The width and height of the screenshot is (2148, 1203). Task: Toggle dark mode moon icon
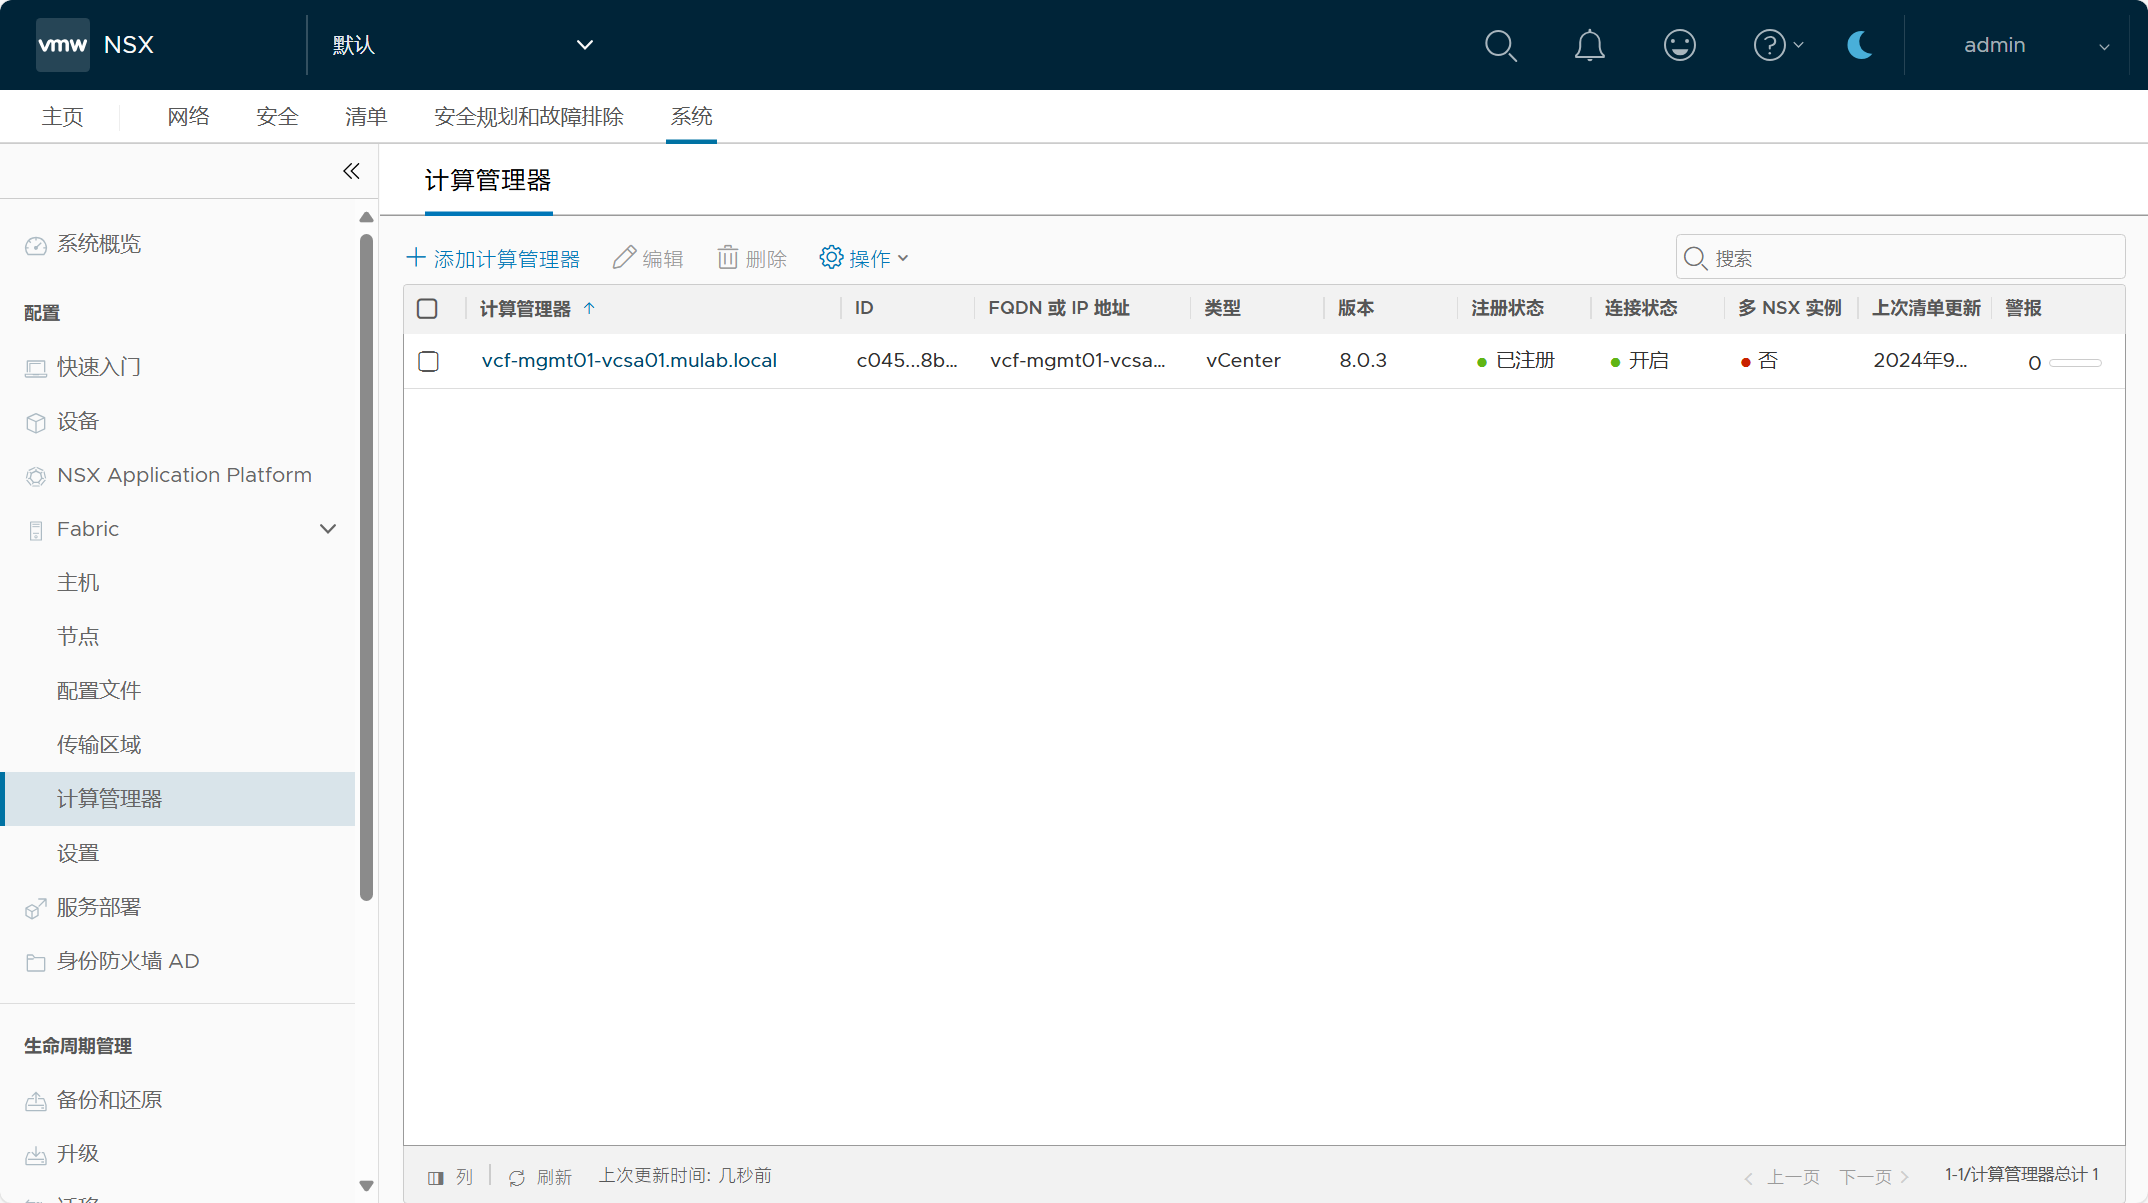click(1859, 46)
